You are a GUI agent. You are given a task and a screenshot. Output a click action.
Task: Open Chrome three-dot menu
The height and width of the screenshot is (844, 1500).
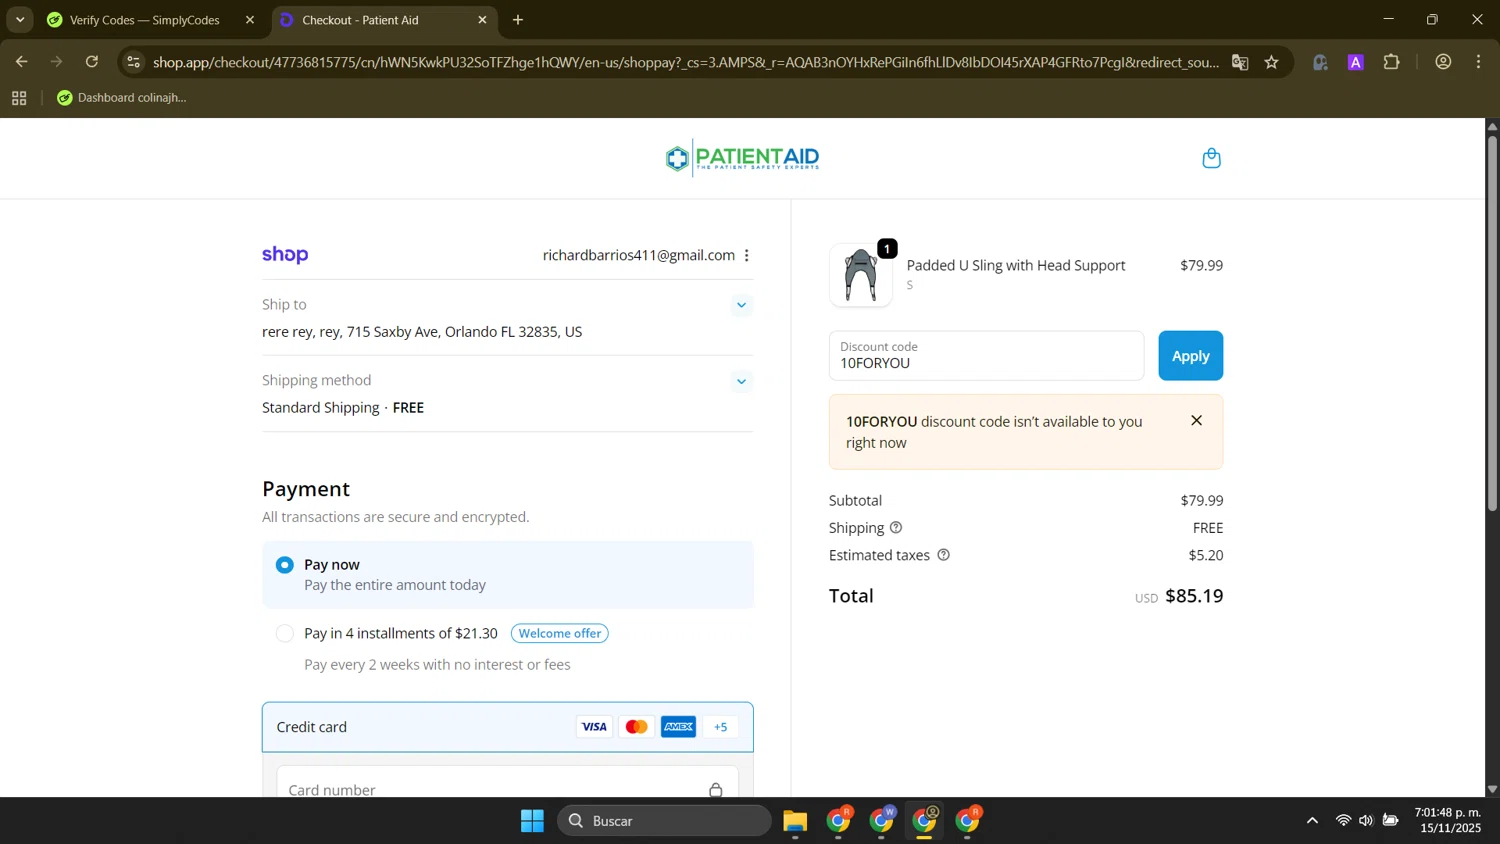pos(1479,62)
